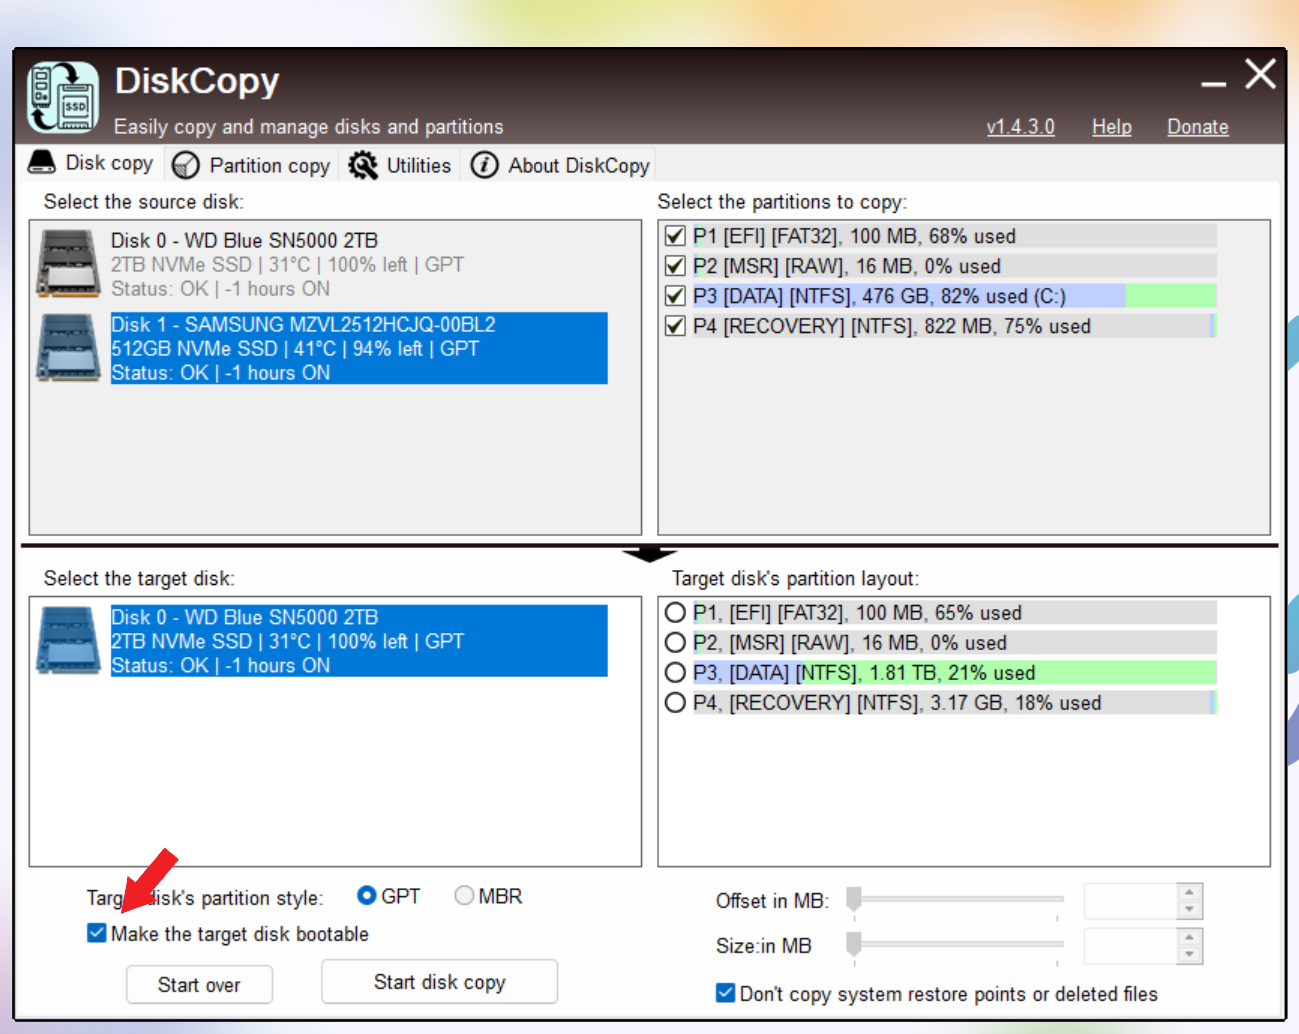
Task: Open the Donate link
Action: (1197, 126)
